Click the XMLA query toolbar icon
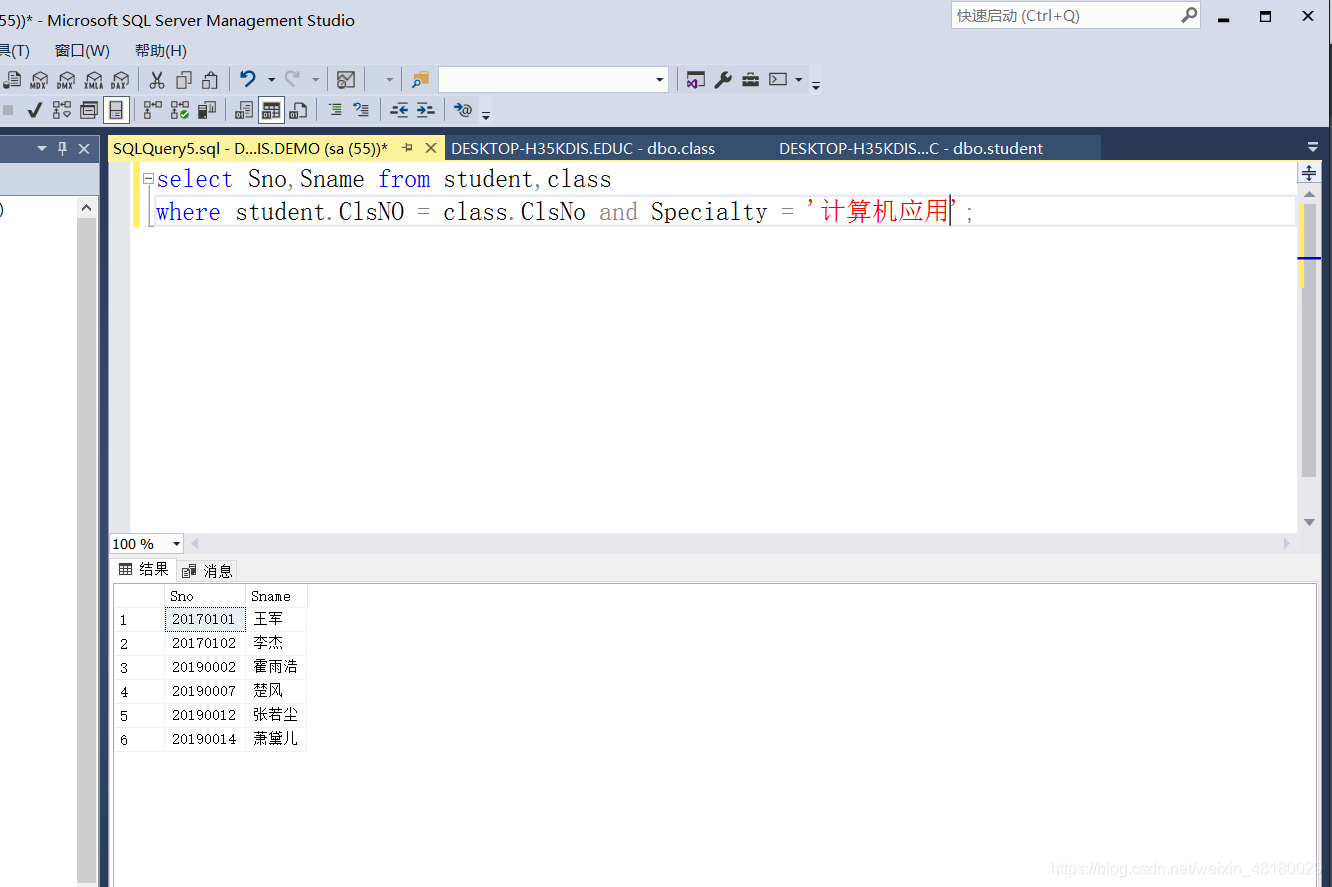The height and width of the screenshot is (887, 1332). tap(93, 80)
